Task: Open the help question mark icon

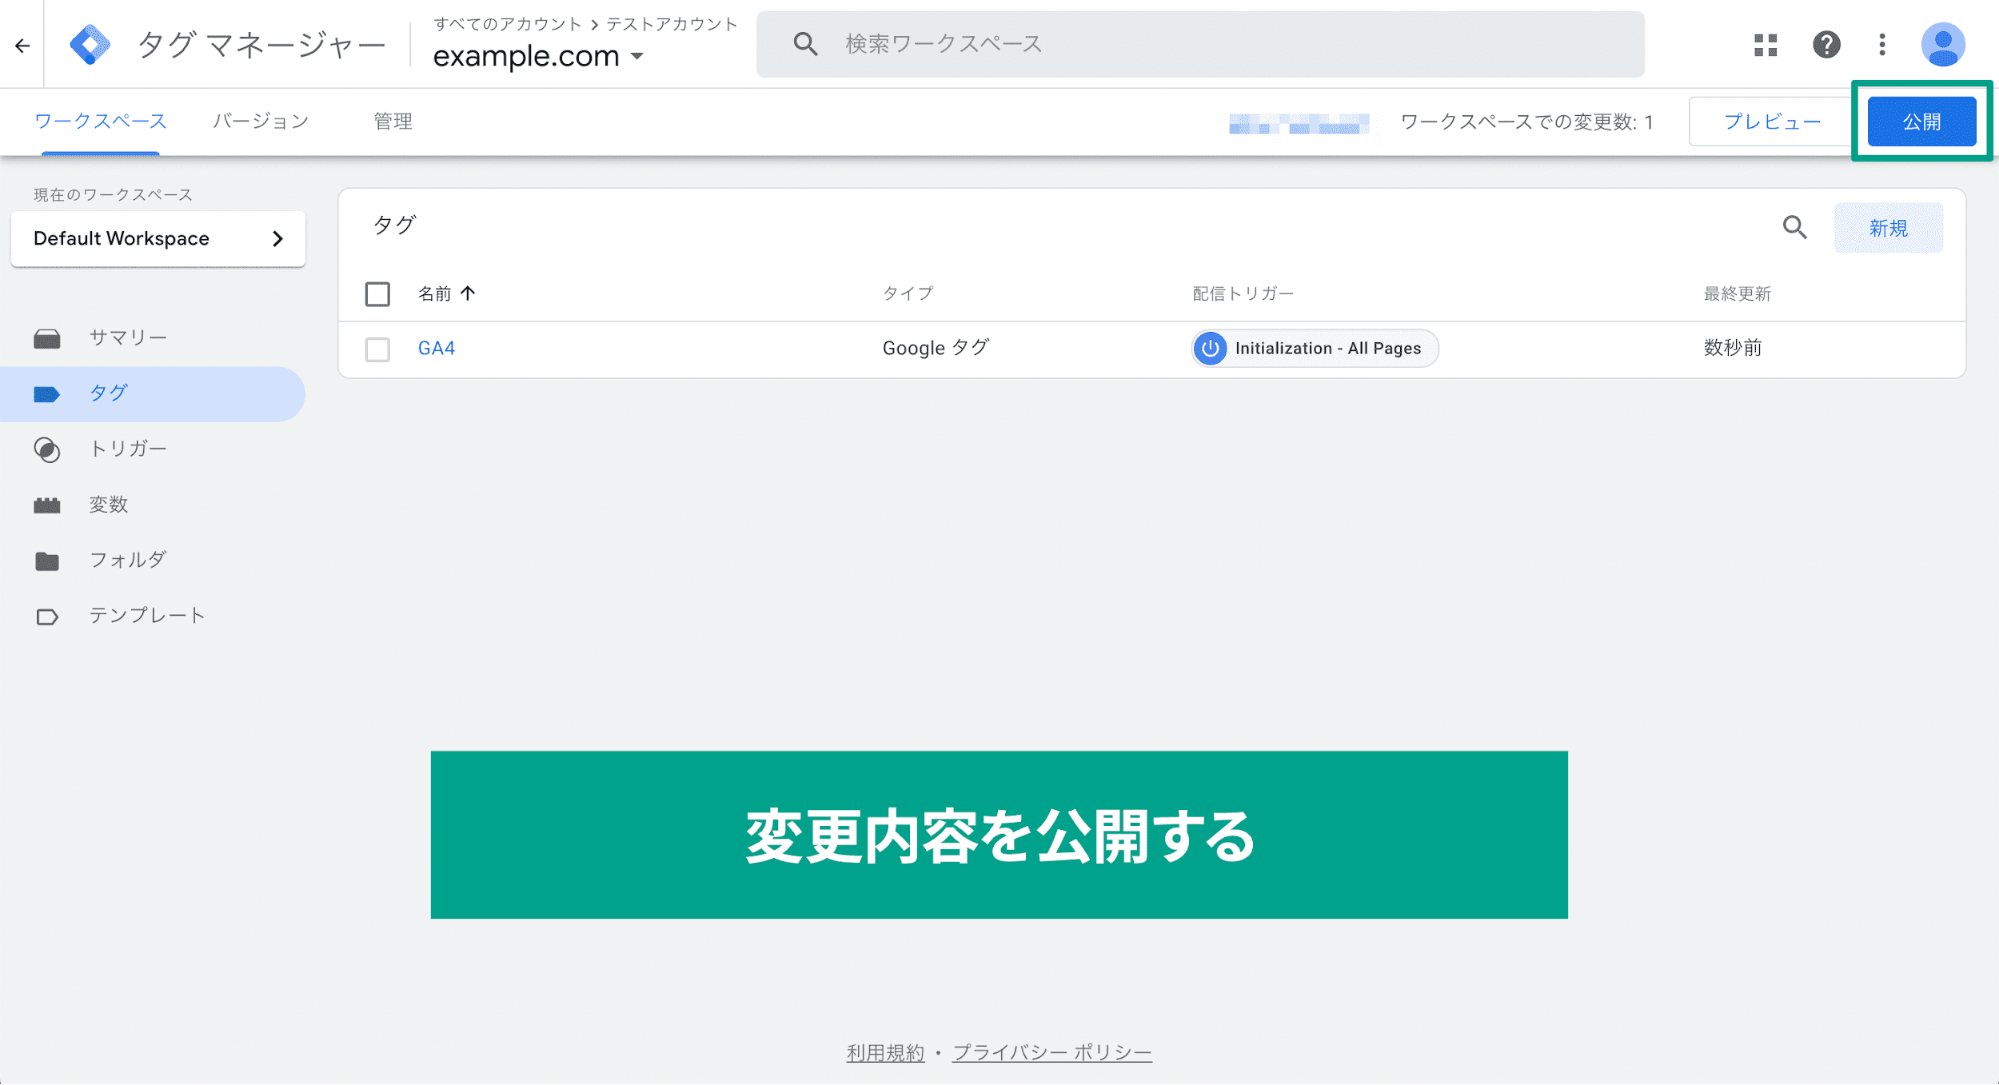Action: pos(1826,44)
